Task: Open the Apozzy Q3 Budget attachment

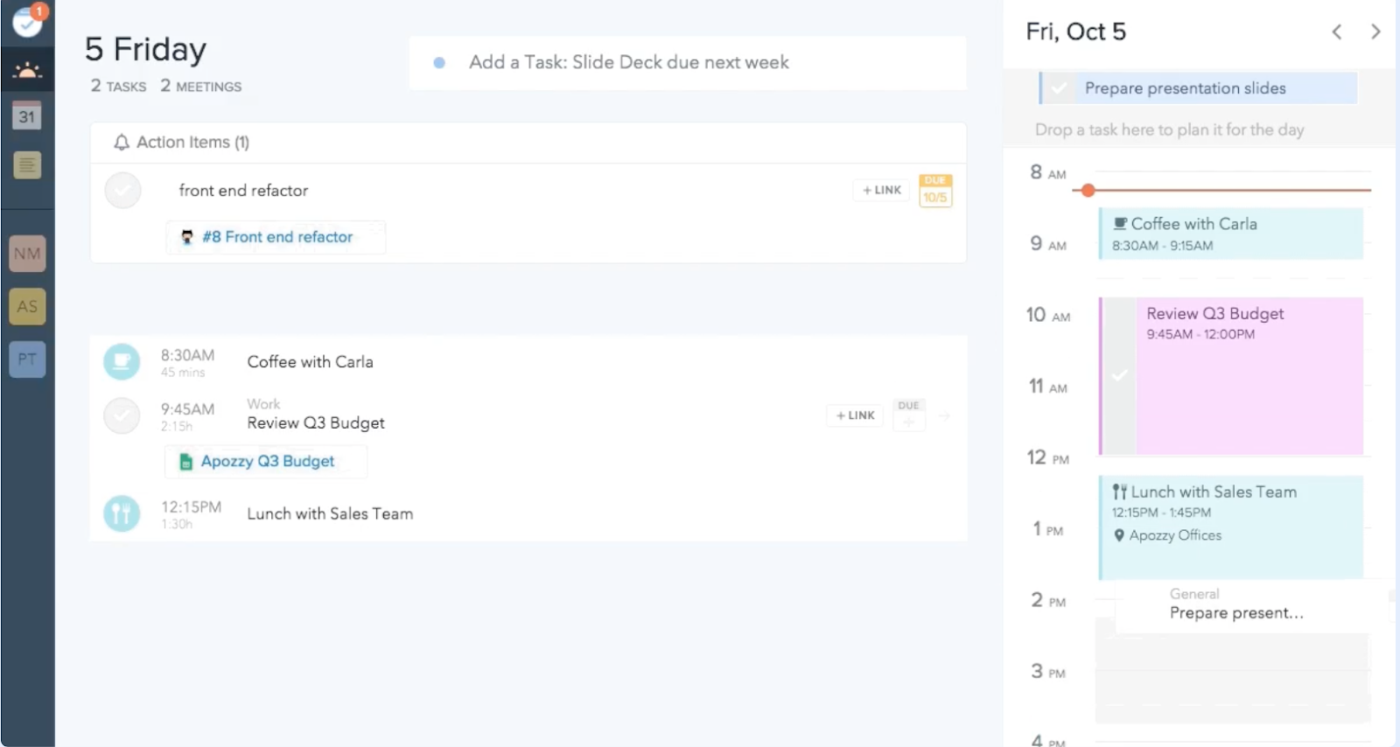Action: tap(267, 461)
